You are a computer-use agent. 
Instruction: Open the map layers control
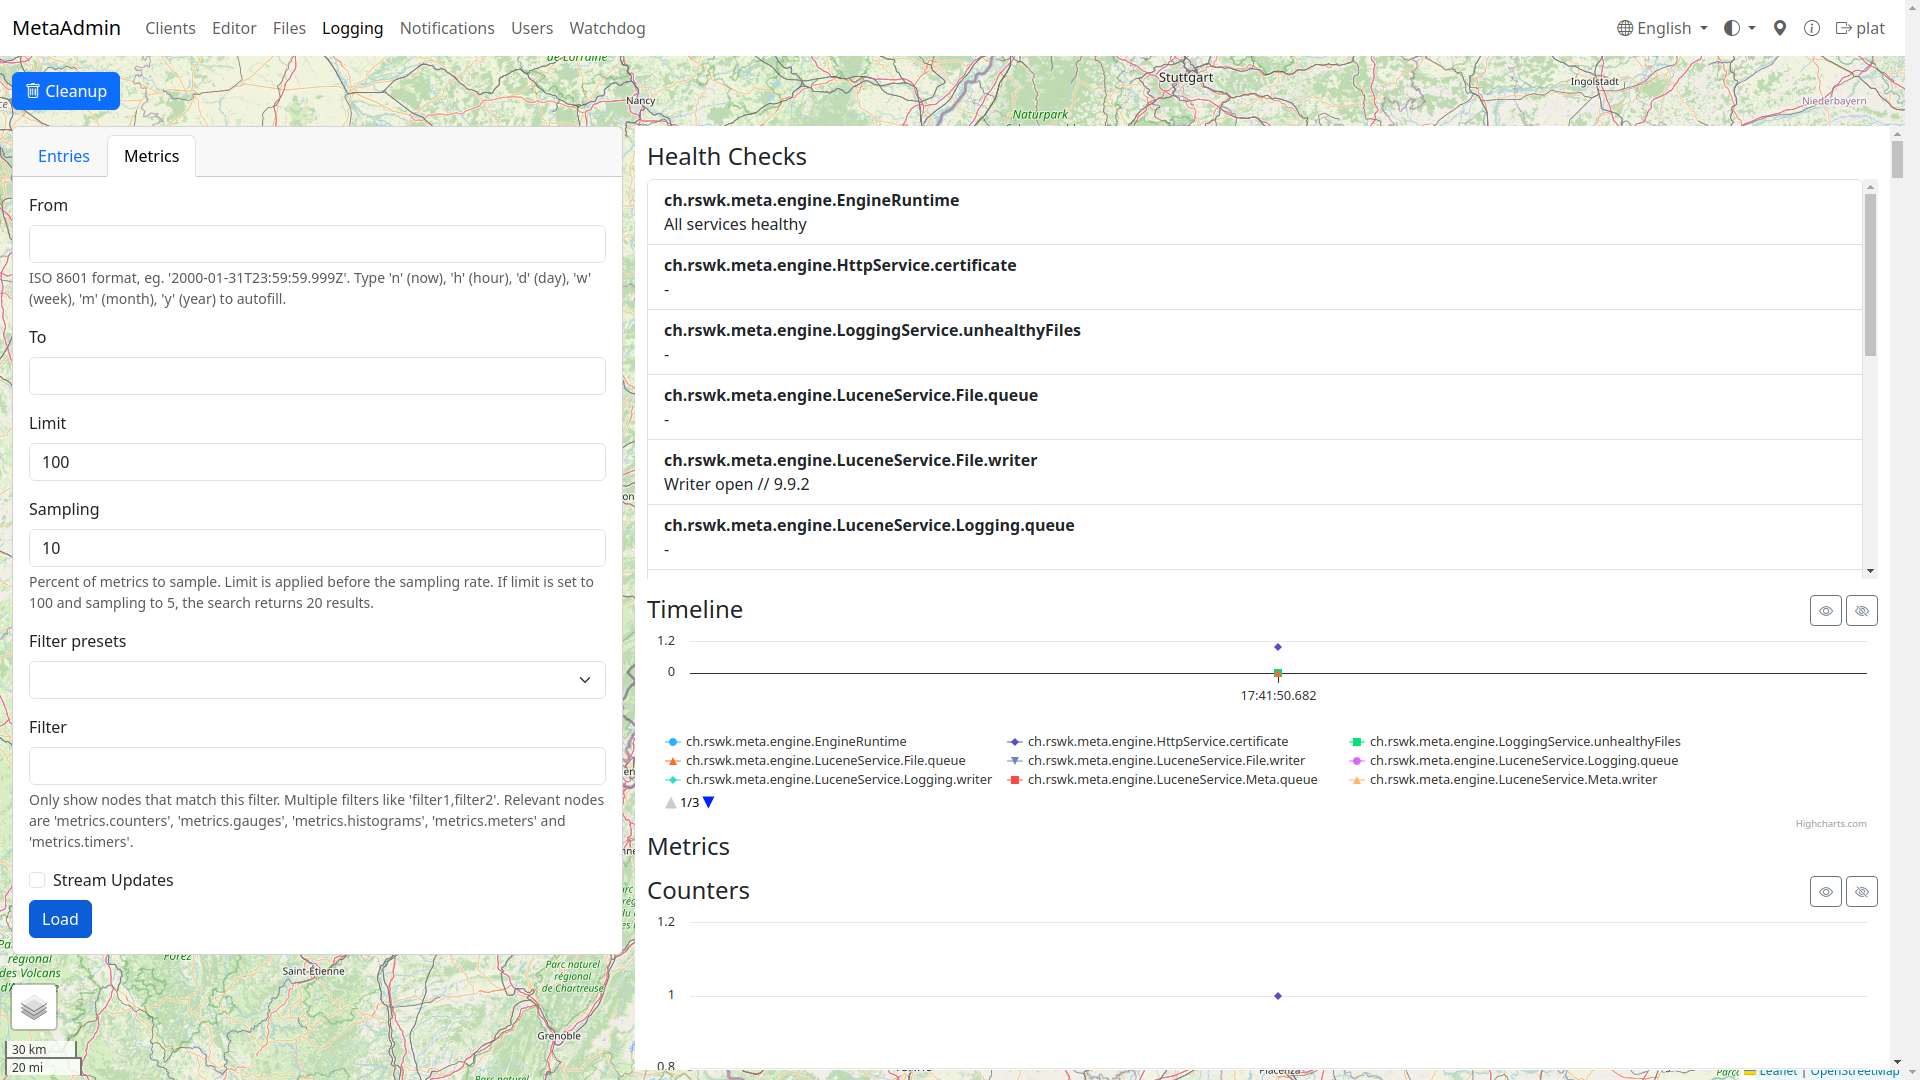pyautogui.click(x=34, y=1007)
